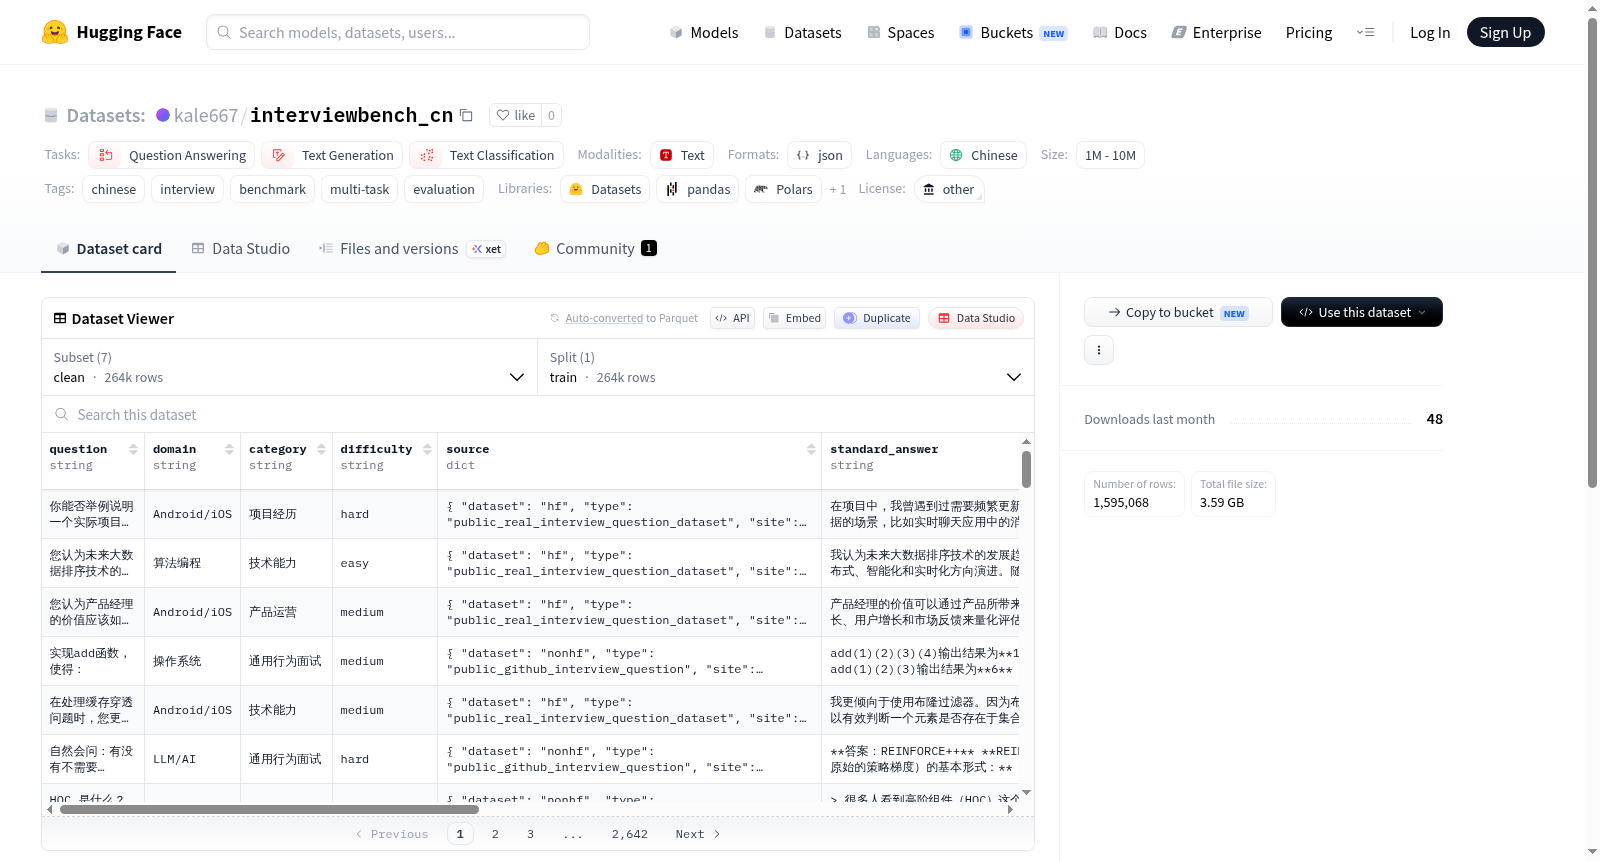Select the pandas library tag
Screen dimensions: 1600x861
tap(698, 189)
